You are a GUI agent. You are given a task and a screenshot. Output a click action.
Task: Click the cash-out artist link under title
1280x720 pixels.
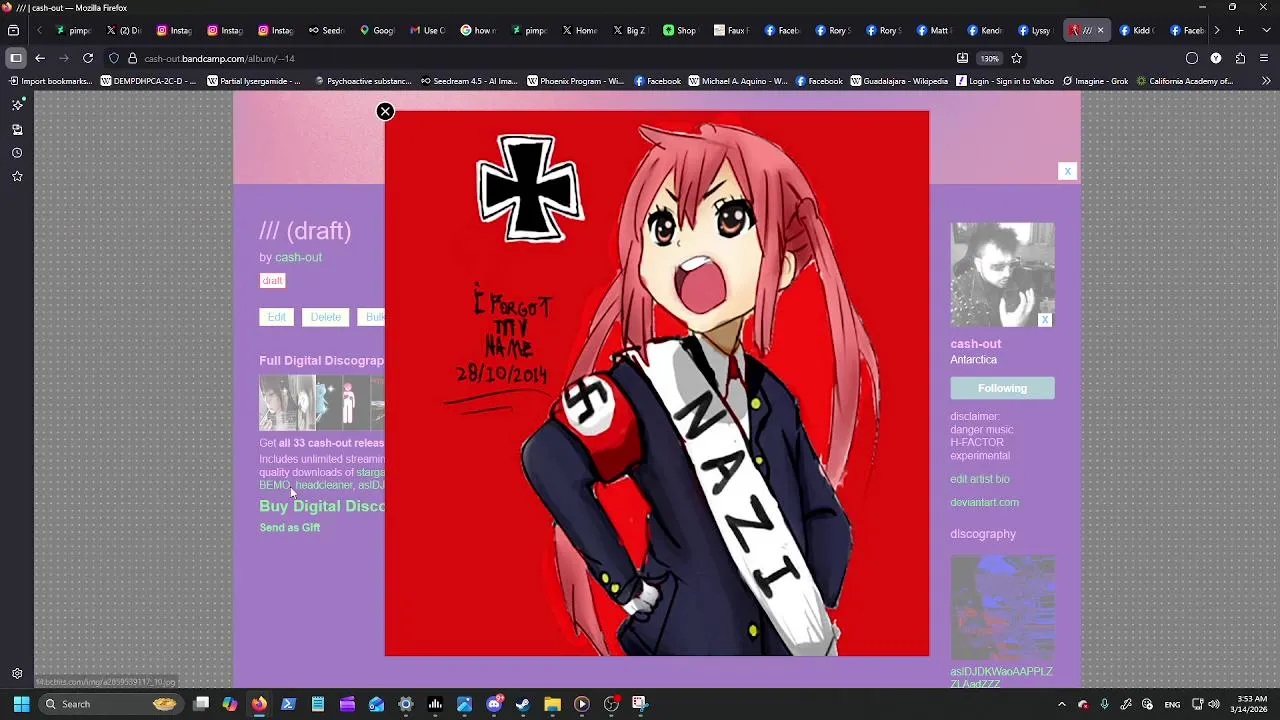tap(298, 257)
